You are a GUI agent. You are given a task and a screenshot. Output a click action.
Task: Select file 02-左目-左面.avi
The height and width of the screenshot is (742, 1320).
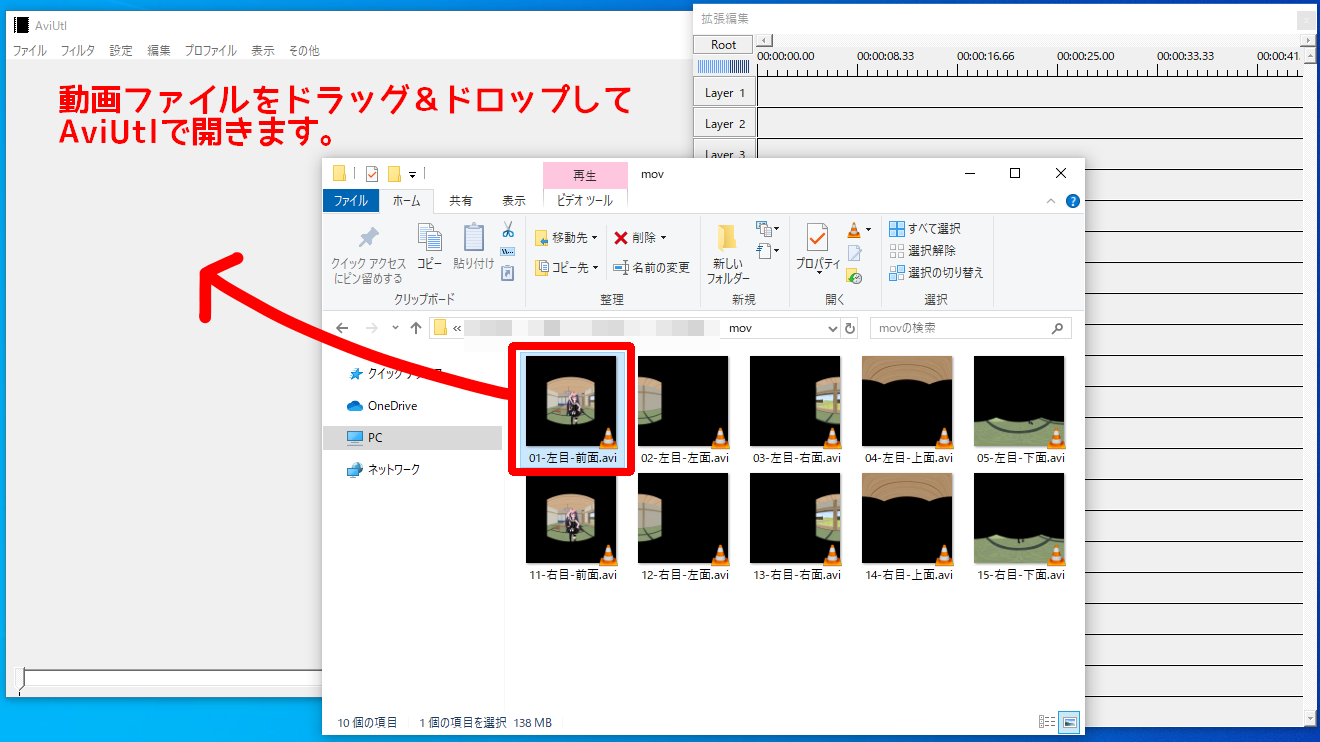685,411
